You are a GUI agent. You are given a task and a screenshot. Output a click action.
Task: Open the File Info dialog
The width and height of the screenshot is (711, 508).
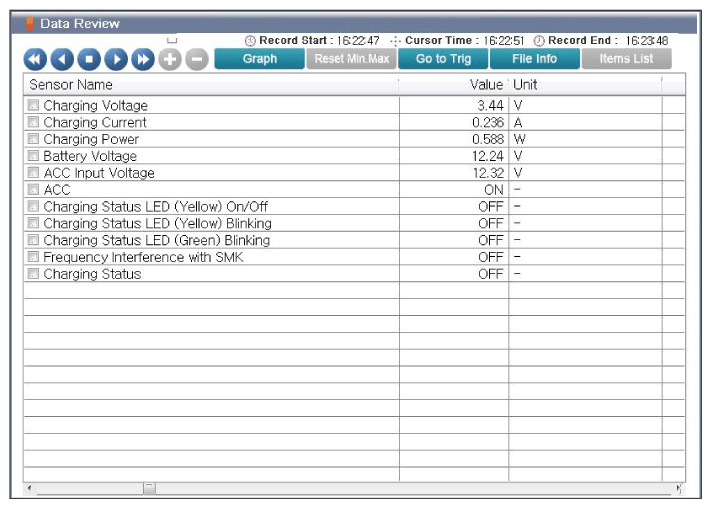pyautogui.click(x=535, y=59)
